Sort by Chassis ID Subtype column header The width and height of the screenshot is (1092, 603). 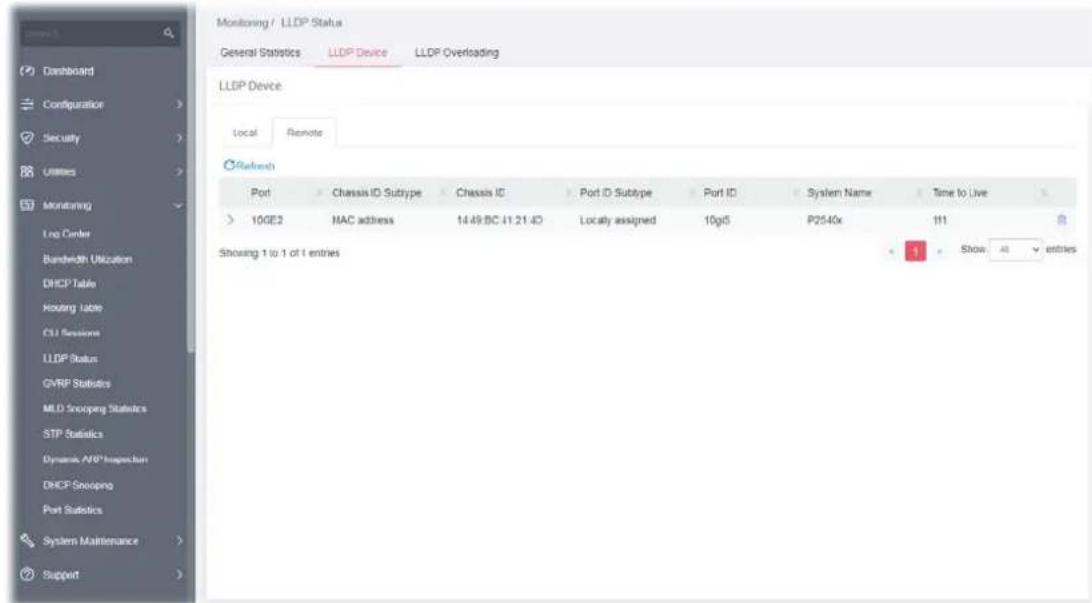coord(377,193)
